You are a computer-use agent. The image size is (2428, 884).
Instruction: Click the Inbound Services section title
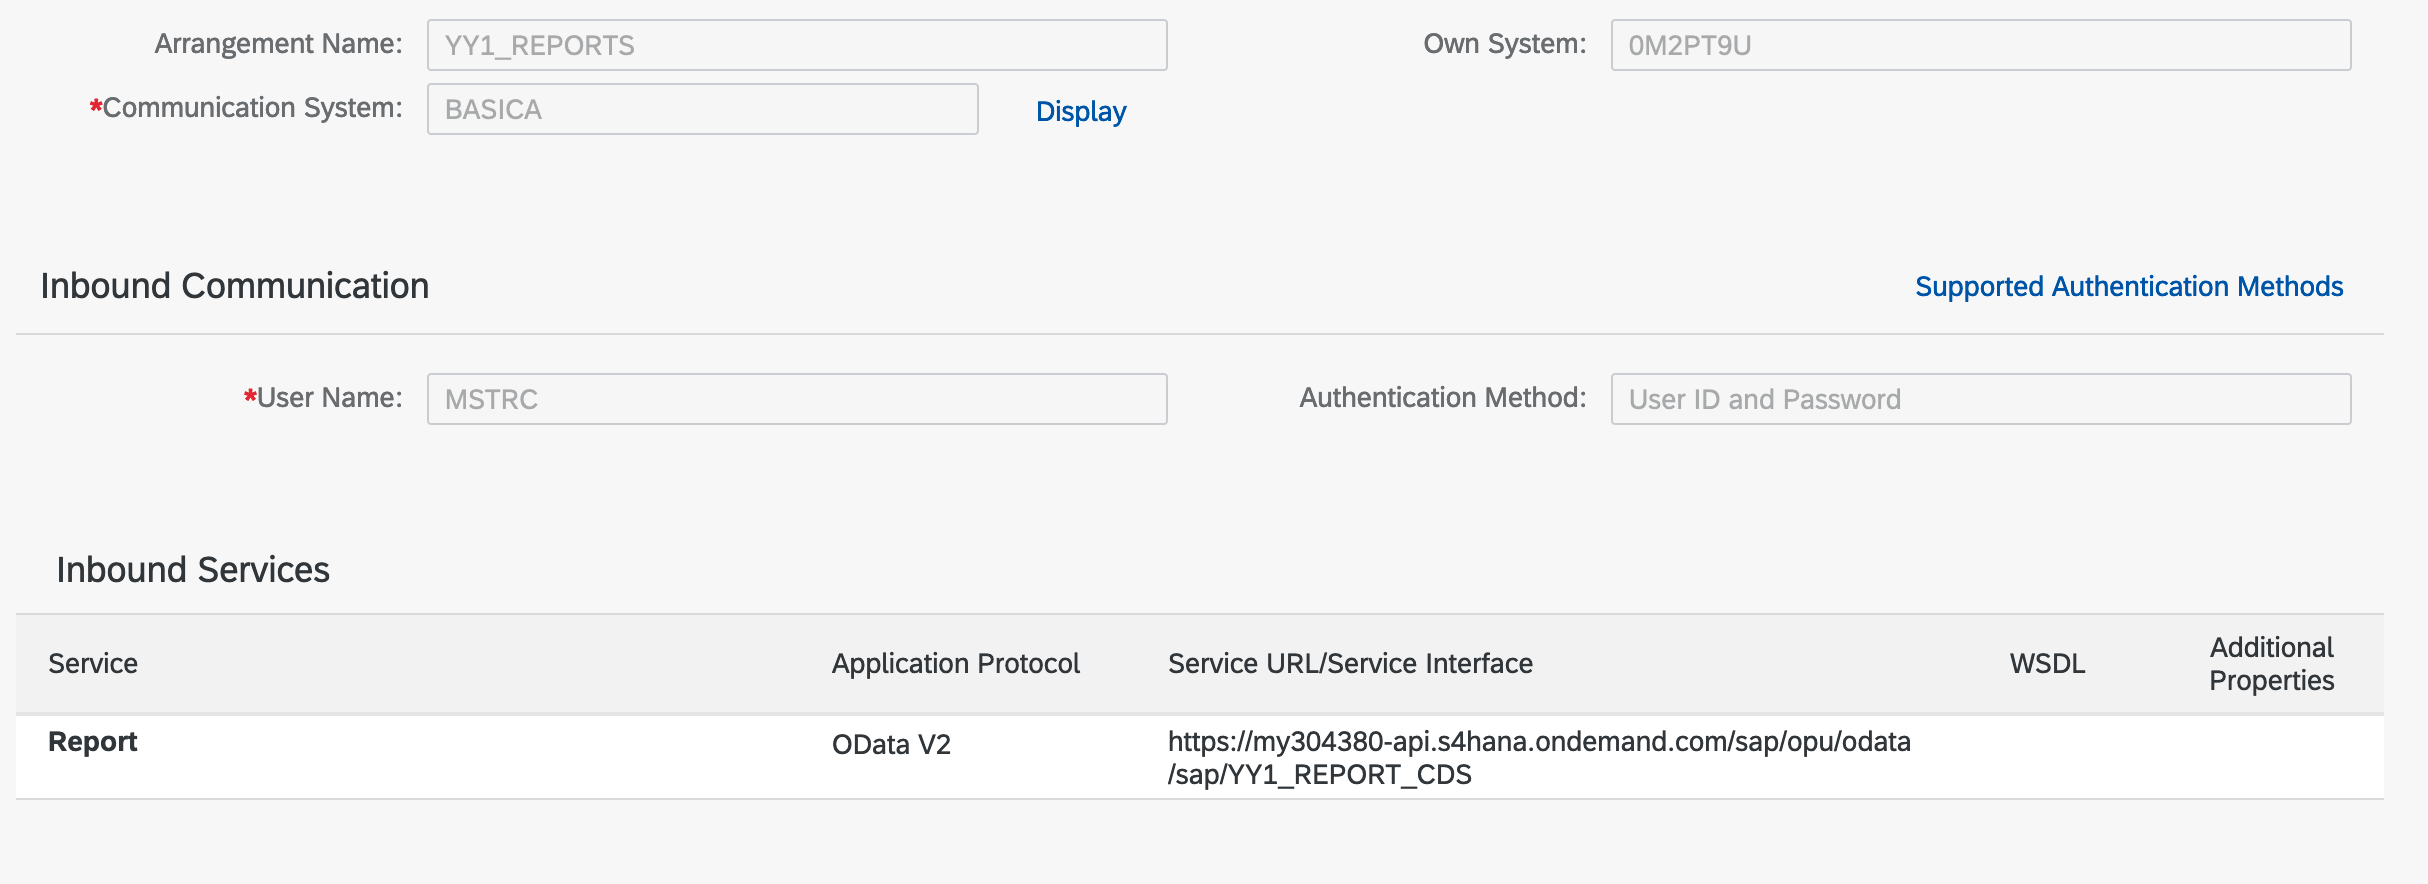pyautogui.click(x=193, y=570)
